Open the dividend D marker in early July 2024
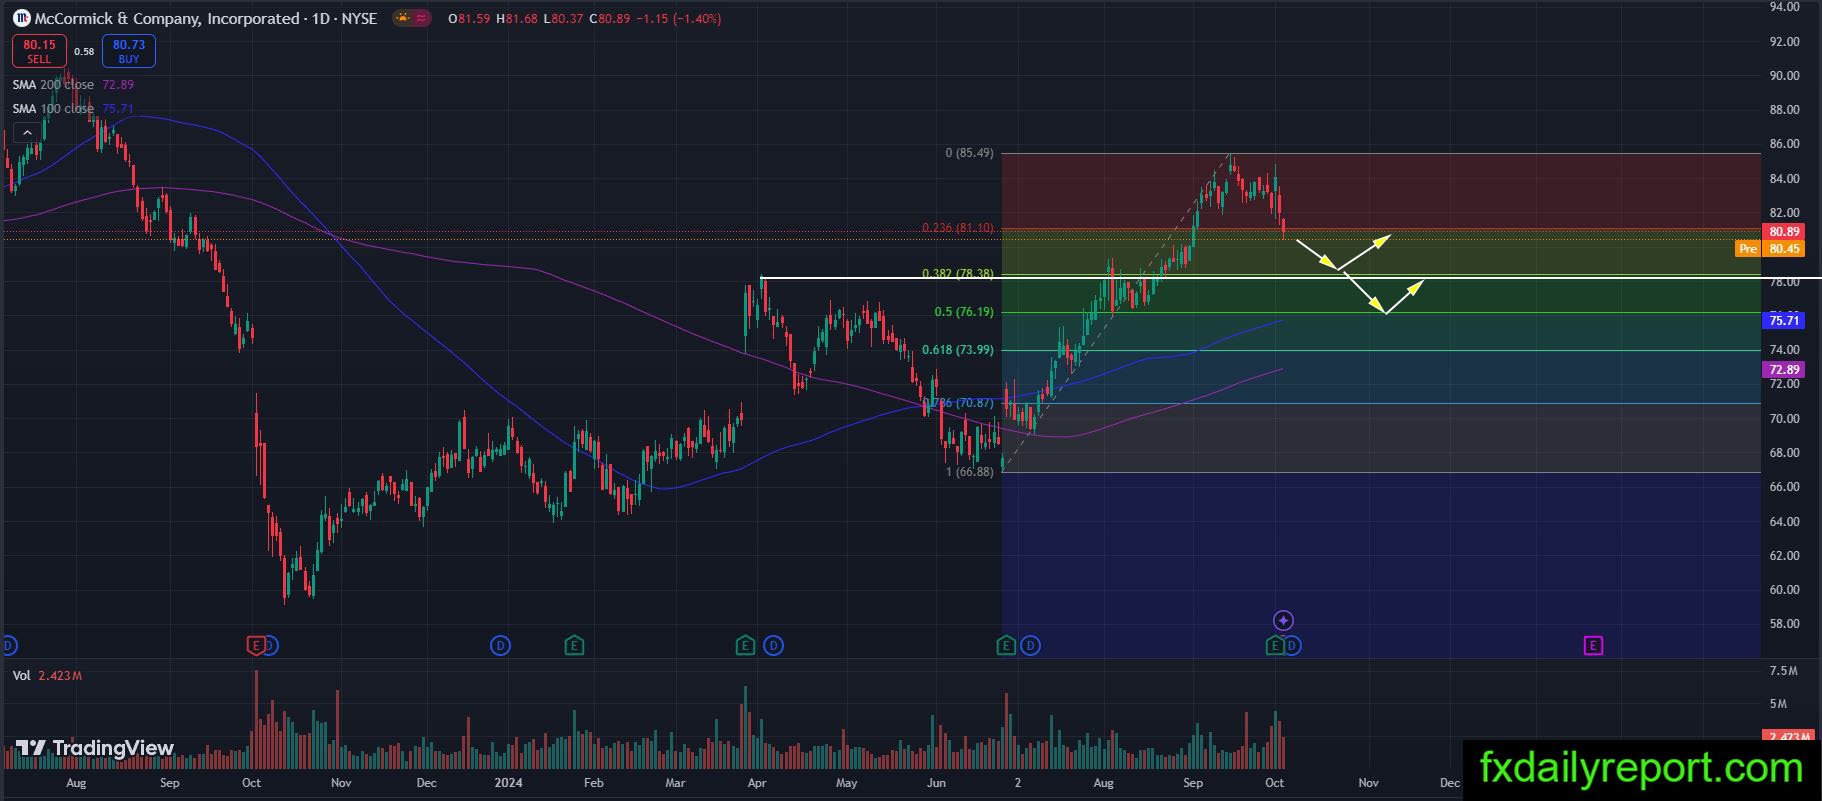 point(1031,646)
